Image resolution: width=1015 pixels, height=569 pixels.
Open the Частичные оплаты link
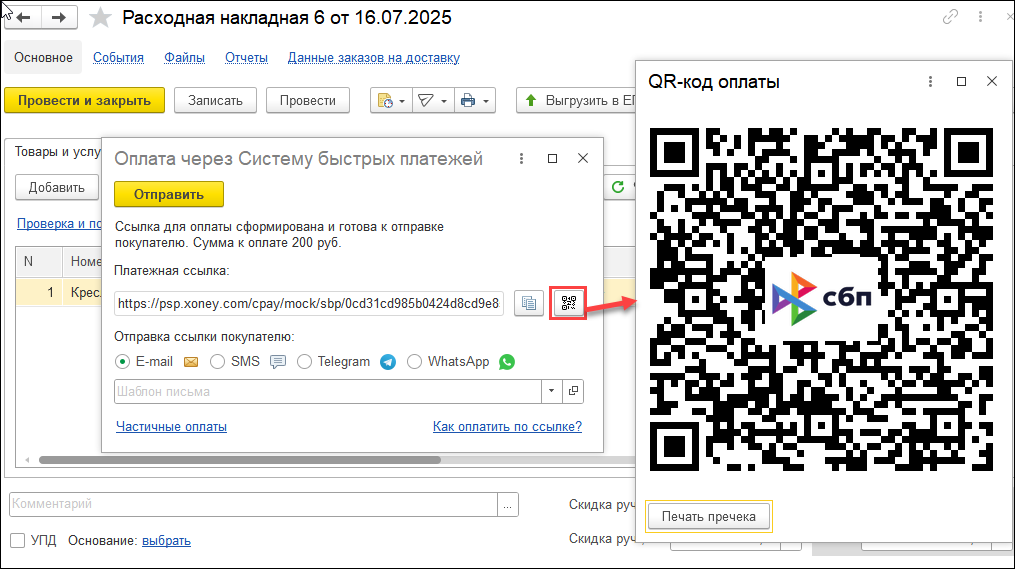pos(172,427)
